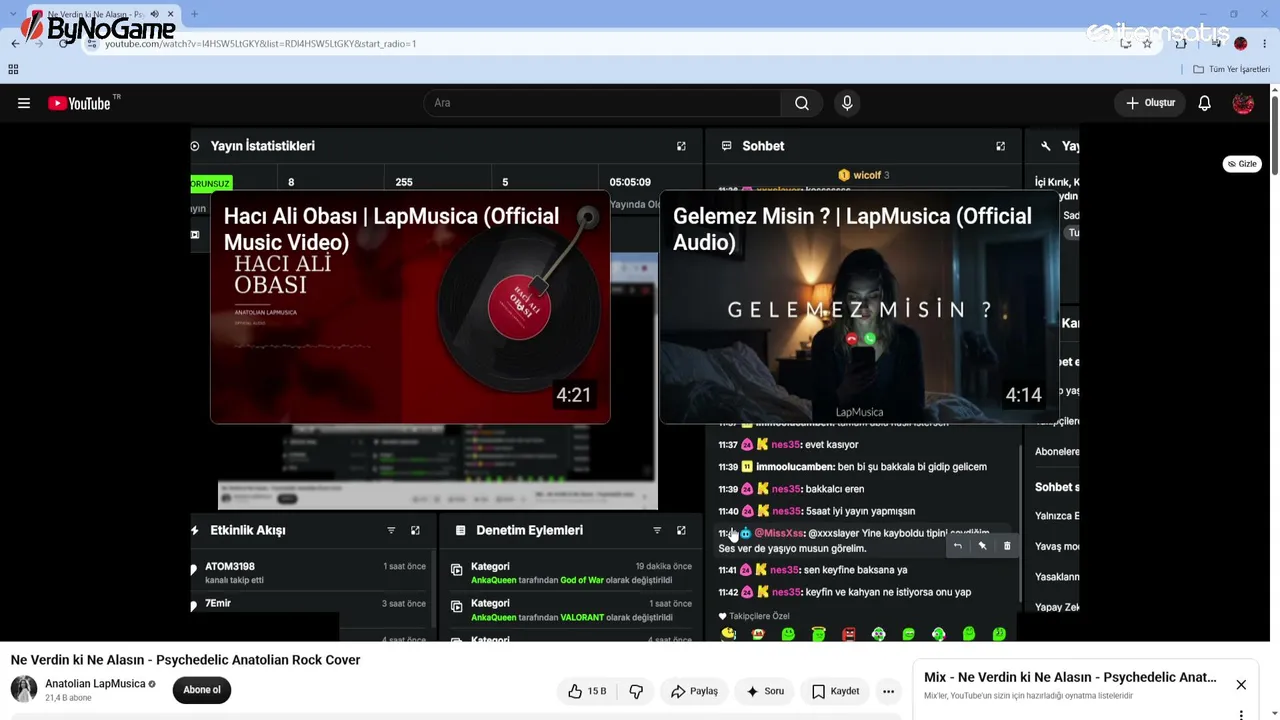
Task: Bookmark this page with the star icon
Action: tap(1147, 44)
